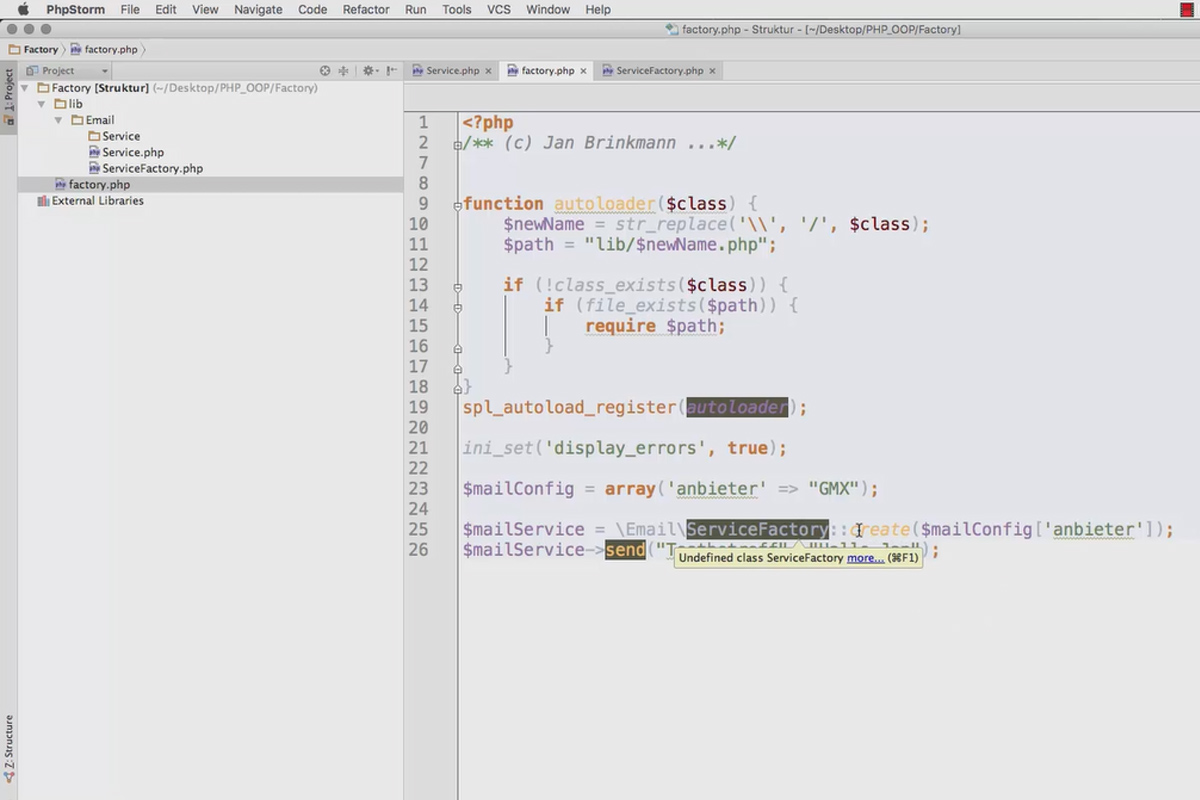Open the Run menu
The width and height of the screenshot is (1200, 800).
click(416, 9)
